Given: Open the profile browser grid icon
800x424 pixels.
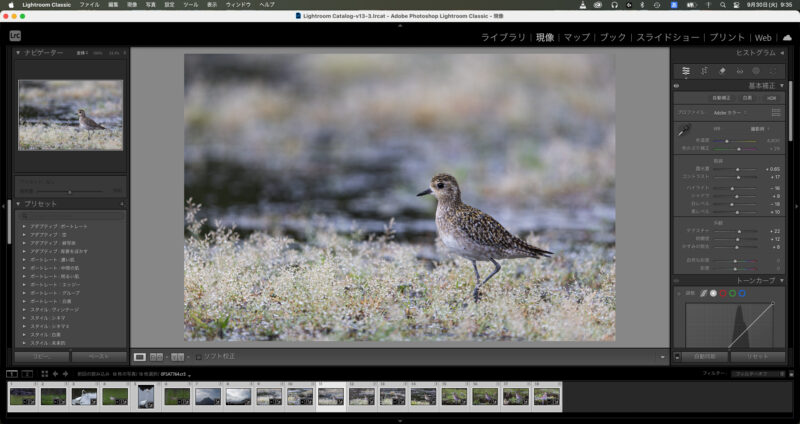Looking at the screenshot, I should (x=776, y=113).
